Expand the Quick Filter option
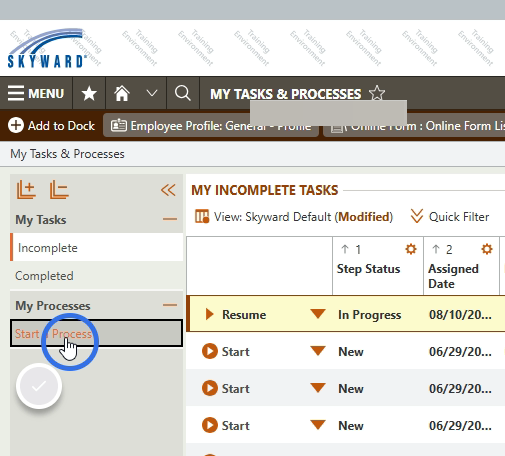 450,217
